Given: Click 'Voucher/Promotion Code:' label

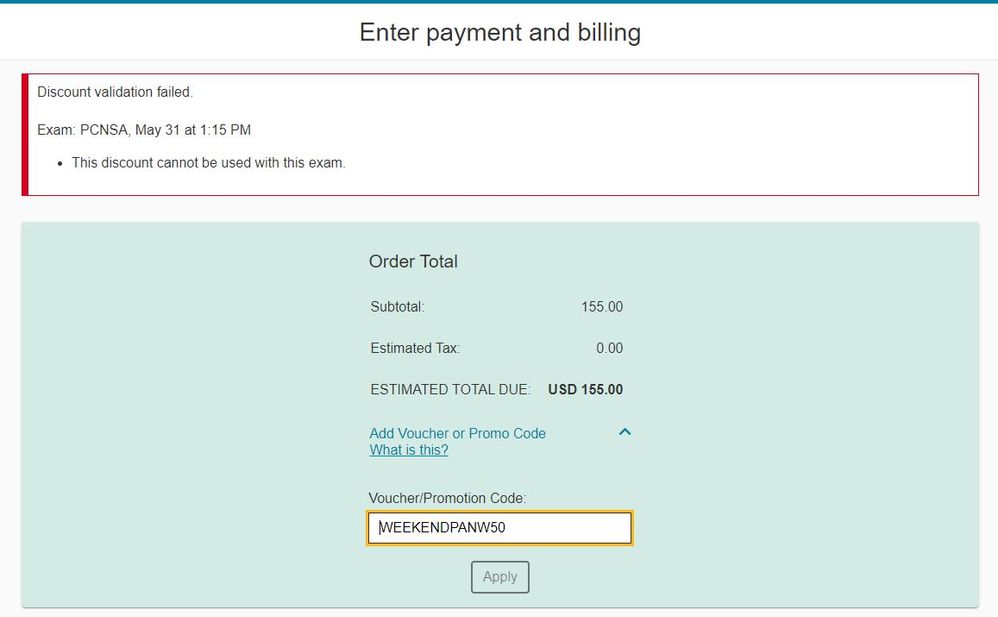Looking at the screenshot, I should pyautogui.click(x=447, y=498).
